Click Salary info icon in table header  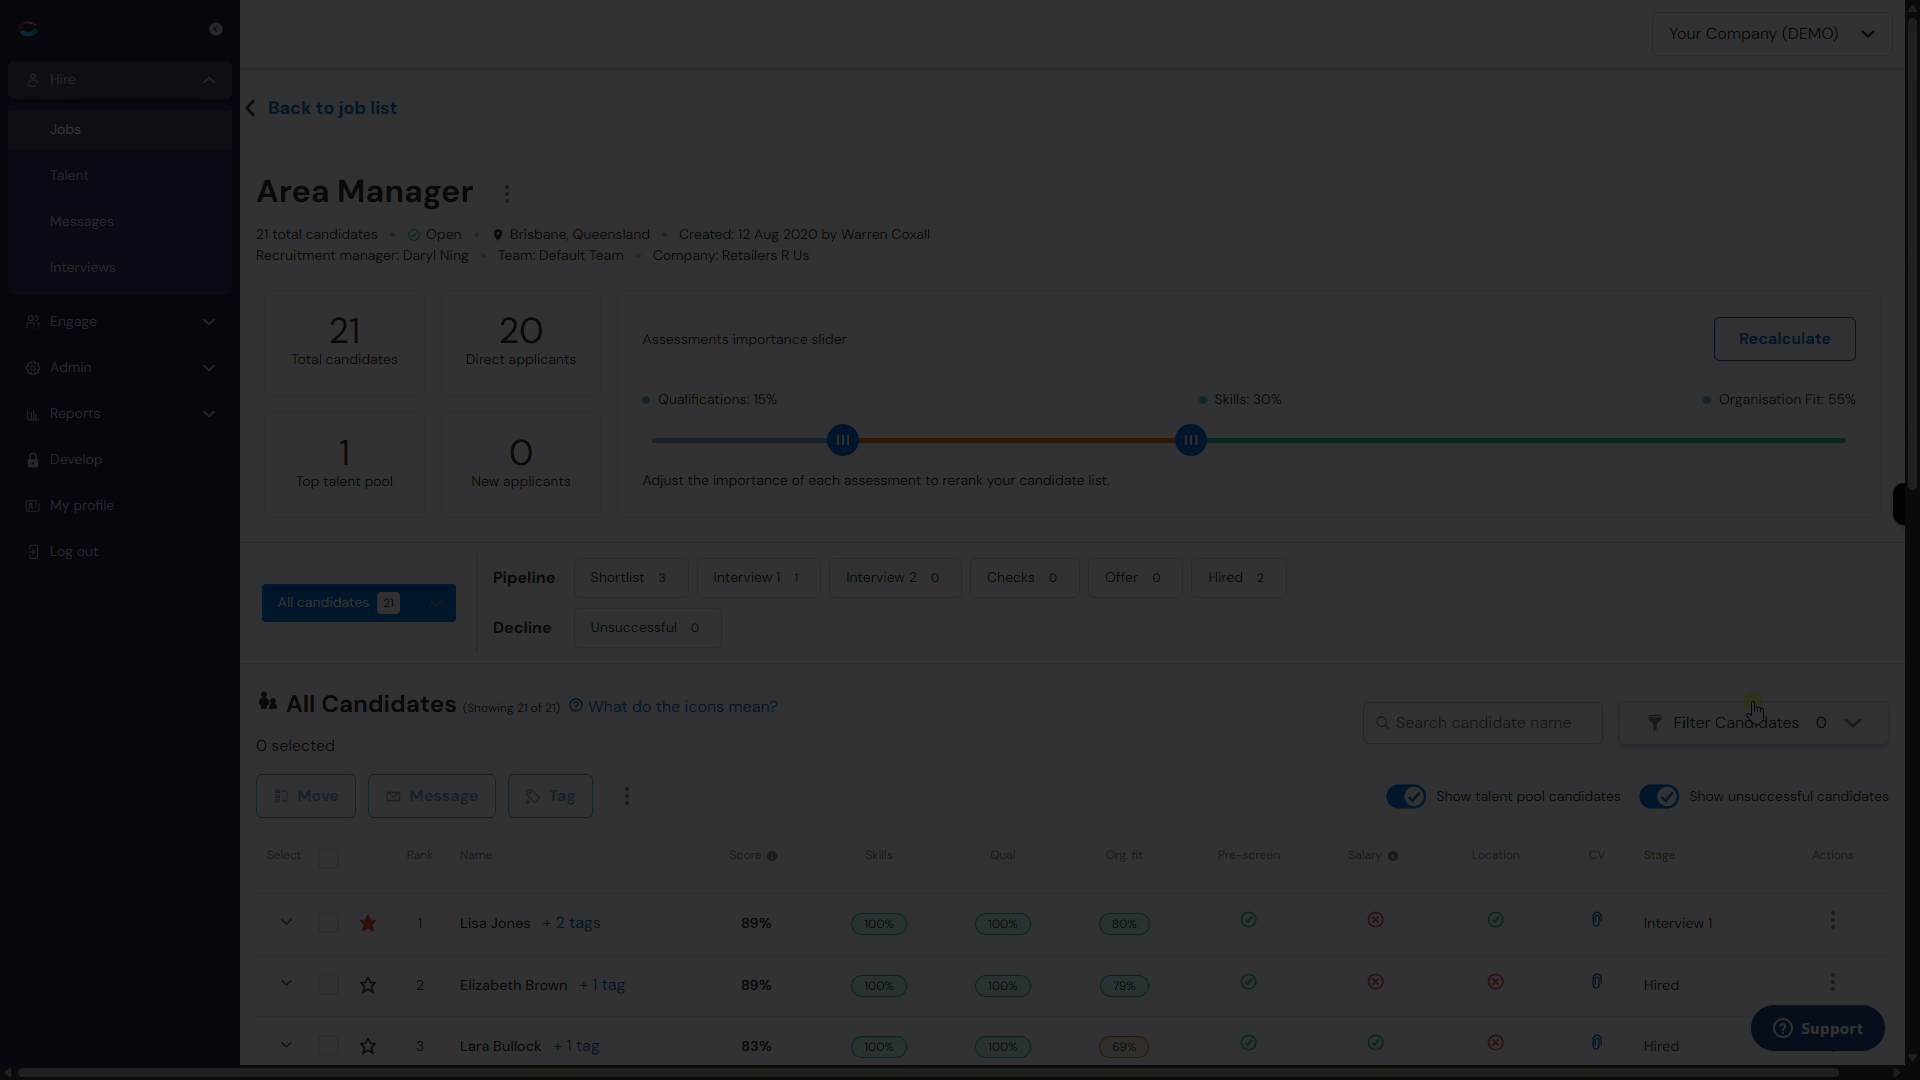(x=1393, y=856)
